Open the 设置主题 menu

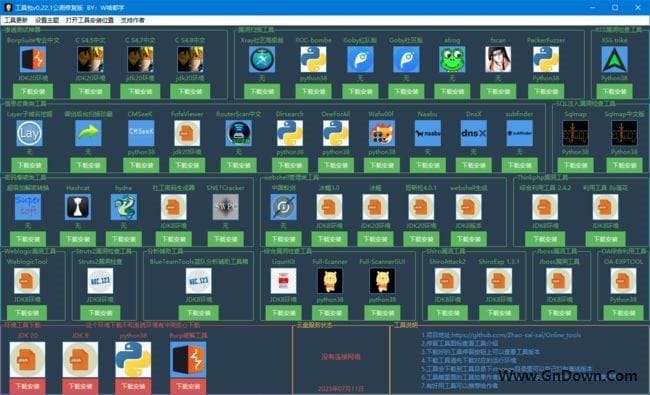point(47,20)
